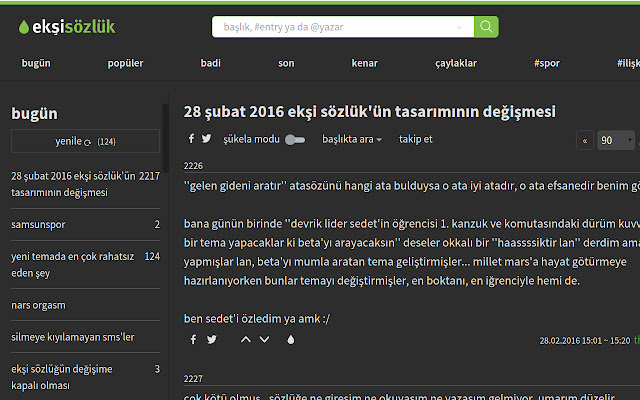Click the green search magnifier button

(x=486, y=27)
